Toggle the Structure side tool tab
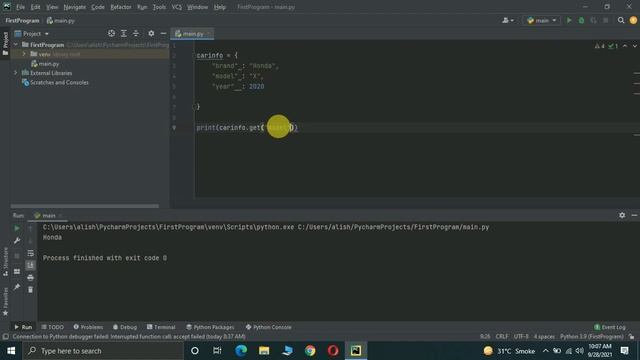 coord(5,262)
